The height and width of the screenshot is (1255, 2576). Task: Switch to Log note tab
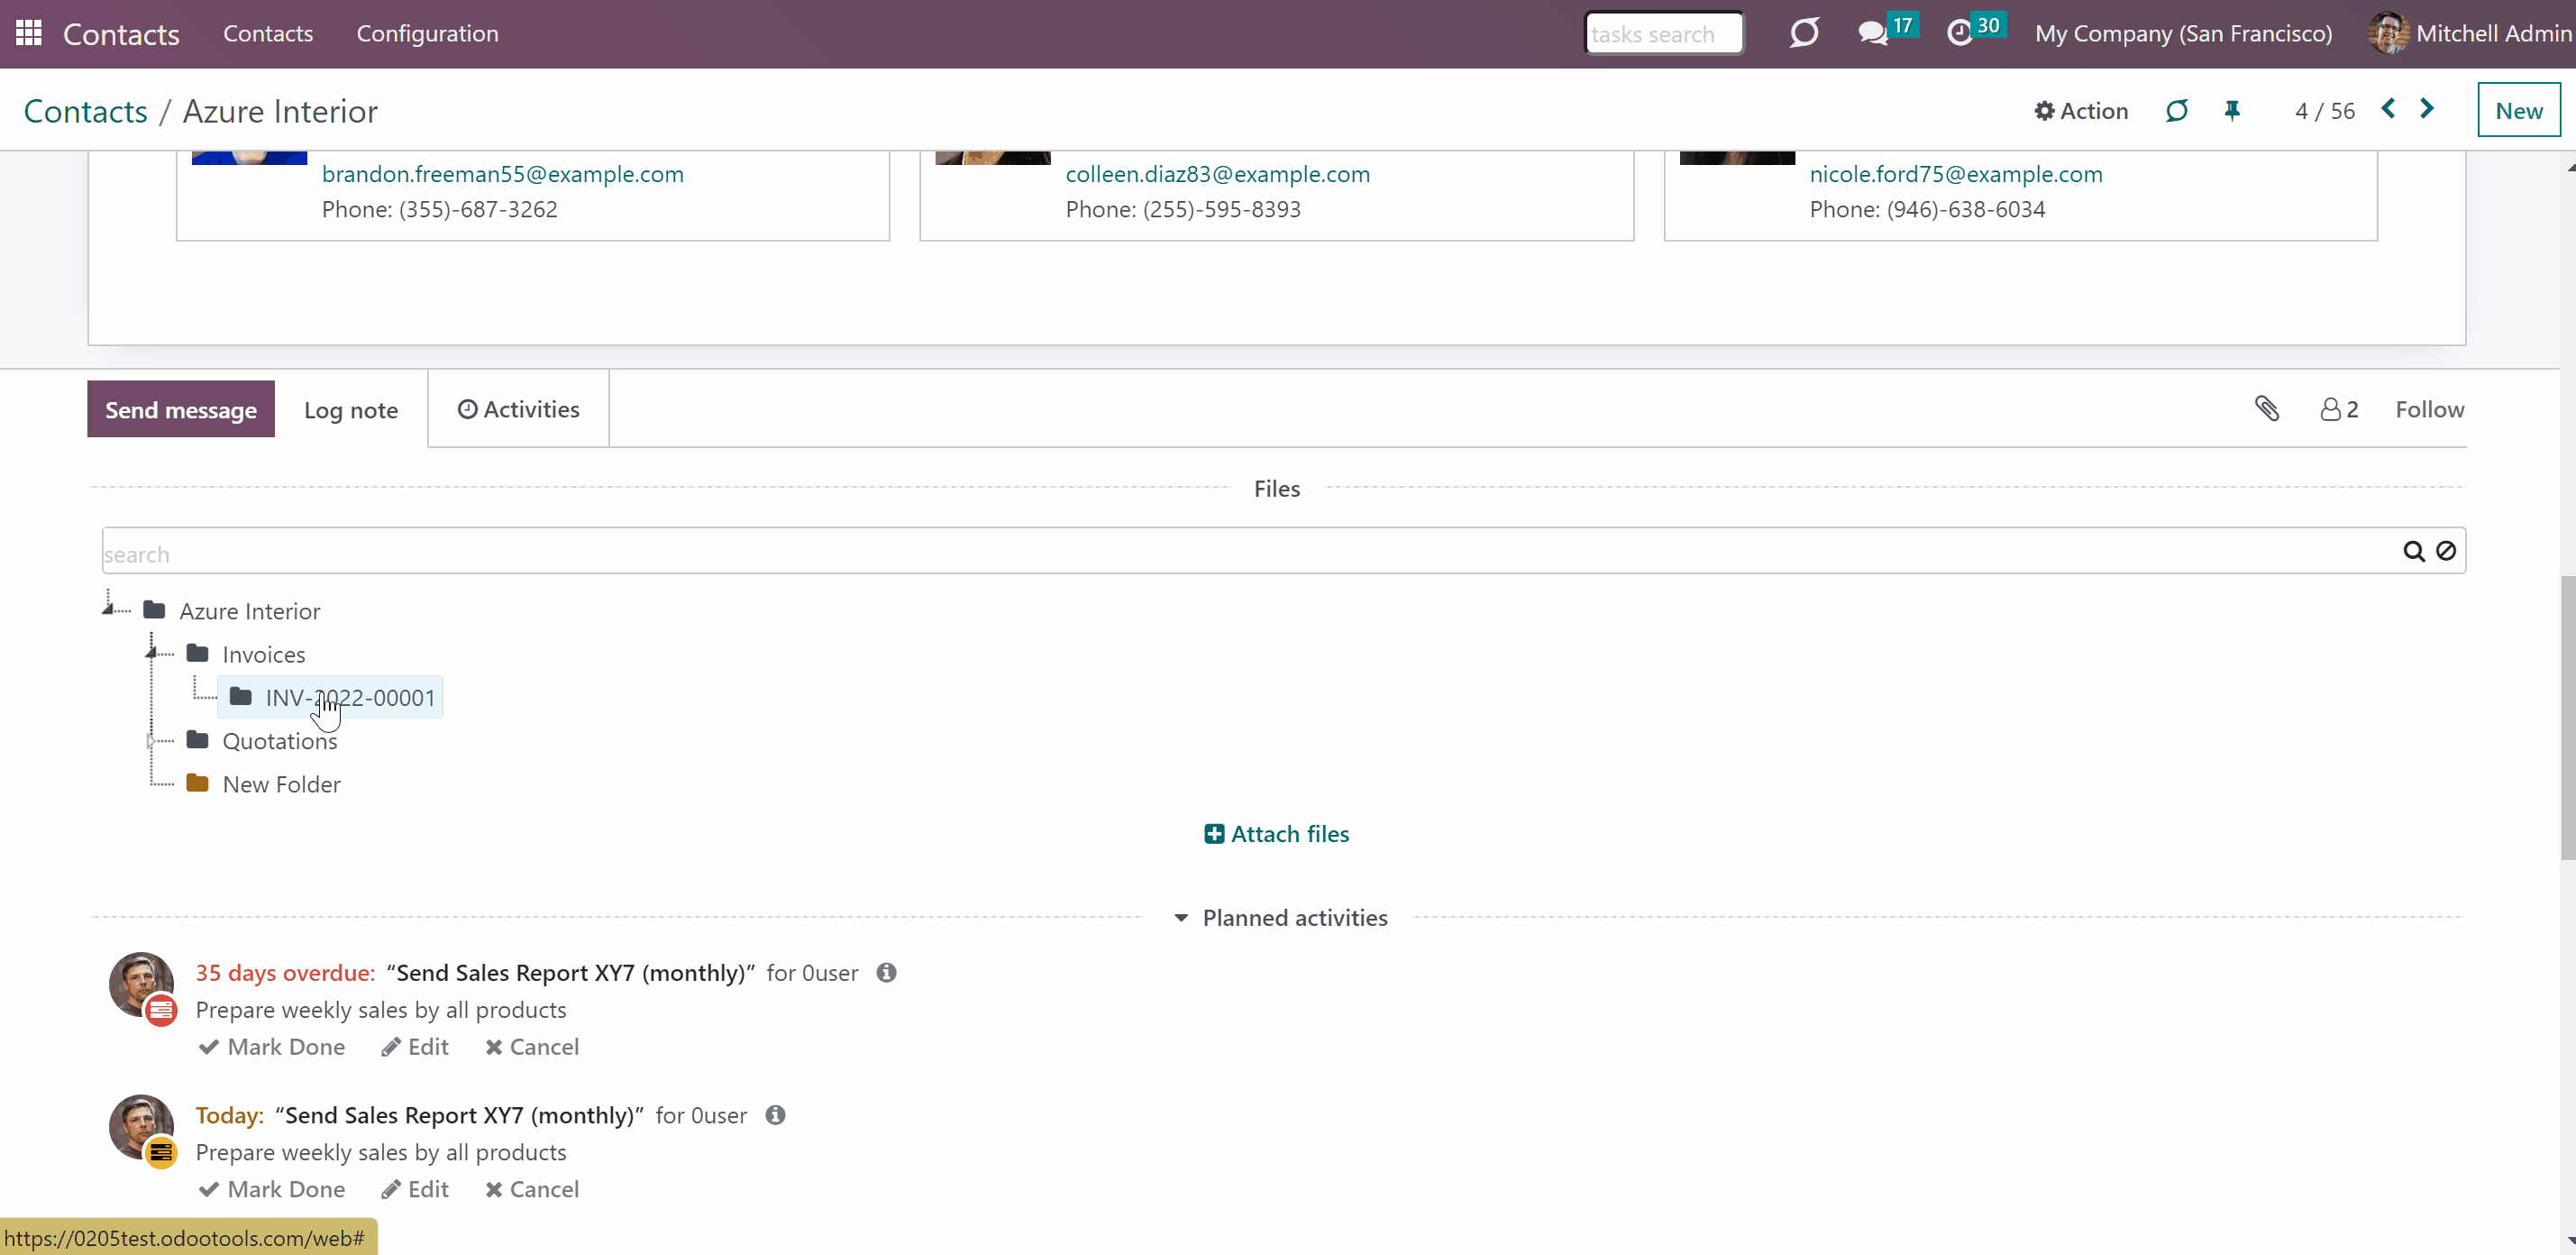point(351,409)
